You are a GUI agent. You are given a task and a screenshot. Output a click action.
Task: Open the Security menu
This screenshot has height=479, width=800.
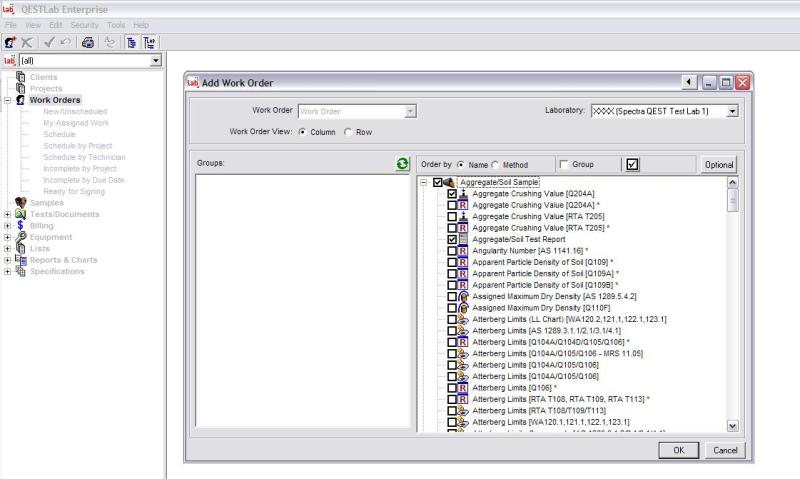point(84,24)
